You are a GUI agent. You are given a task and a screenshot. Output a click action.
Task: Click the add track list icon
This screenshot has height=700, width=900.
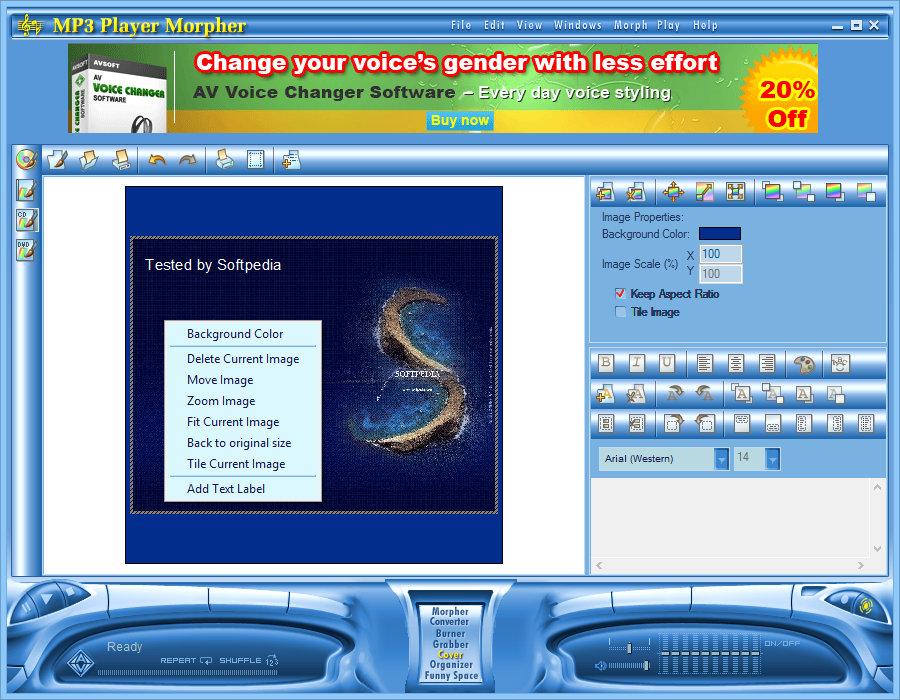point(291,160)
